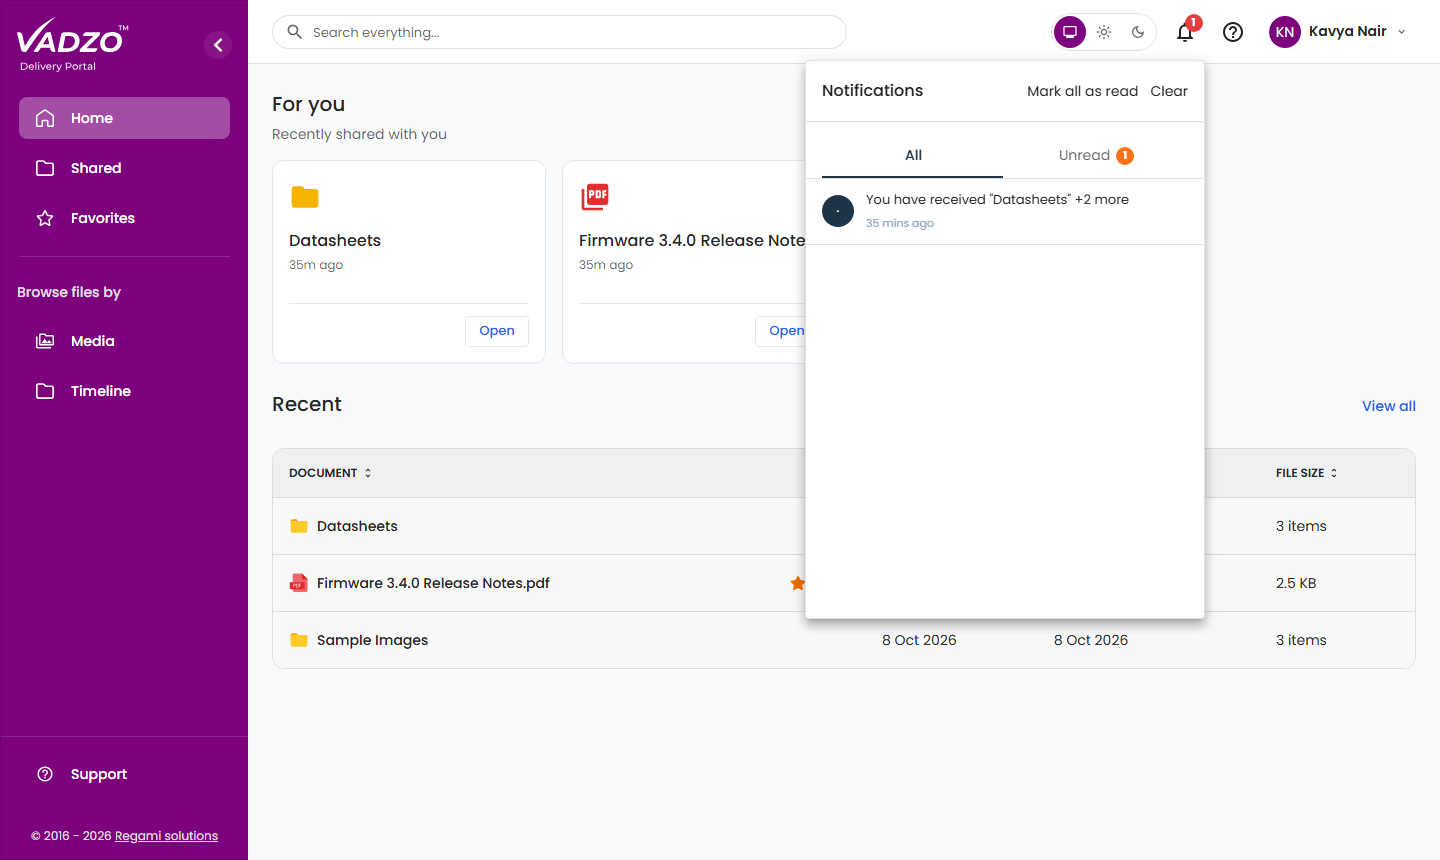Image resolution: width=1440 pixels, height=860 pixels.
Task: Click the Sample Images folder icon
Action: (299, 640)
